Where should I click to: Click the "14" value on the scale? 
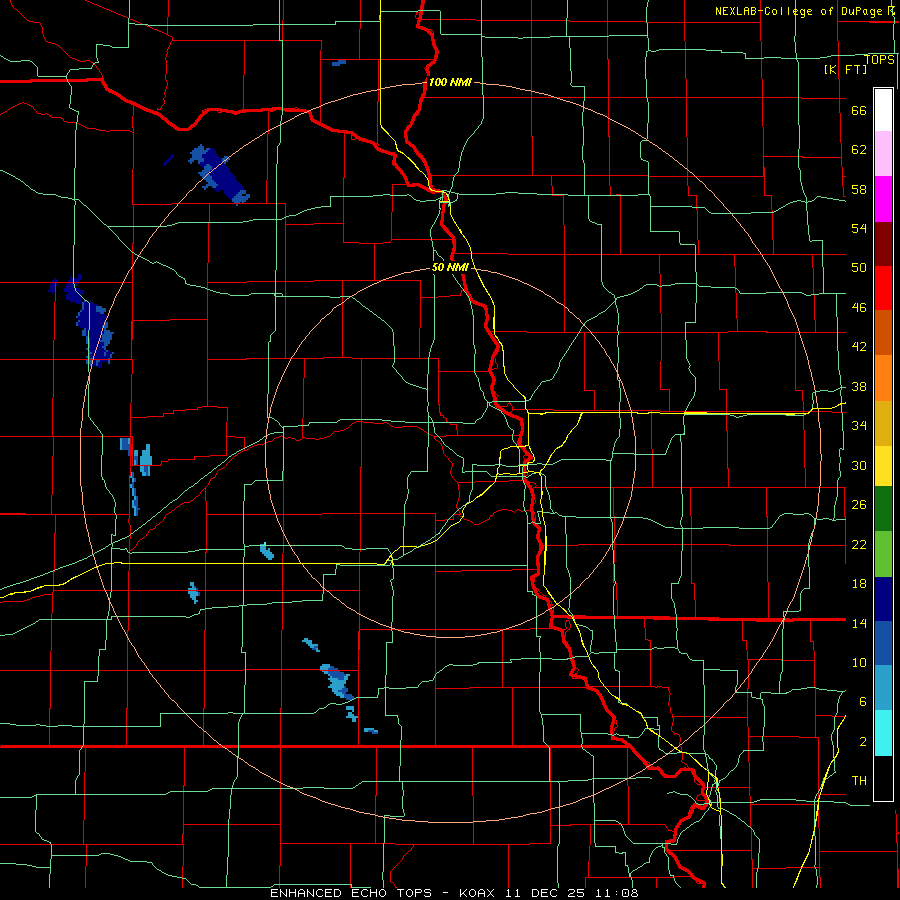pos(859,623)
